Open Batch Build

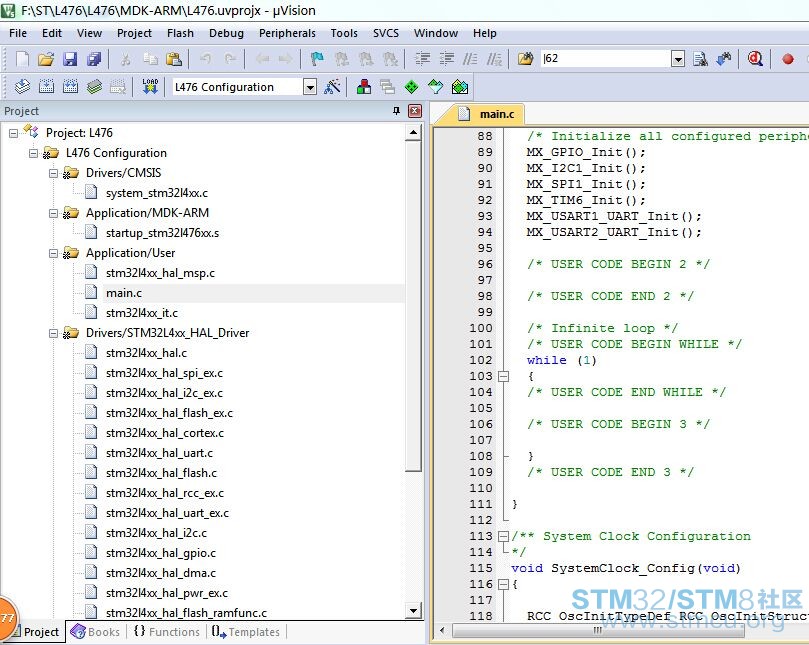pos(94,87)
